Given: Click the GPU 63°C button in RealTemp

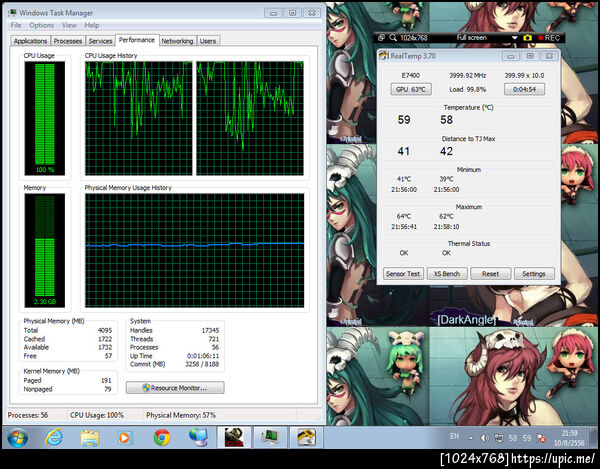Looking at the screenshot, I should 411,89.
